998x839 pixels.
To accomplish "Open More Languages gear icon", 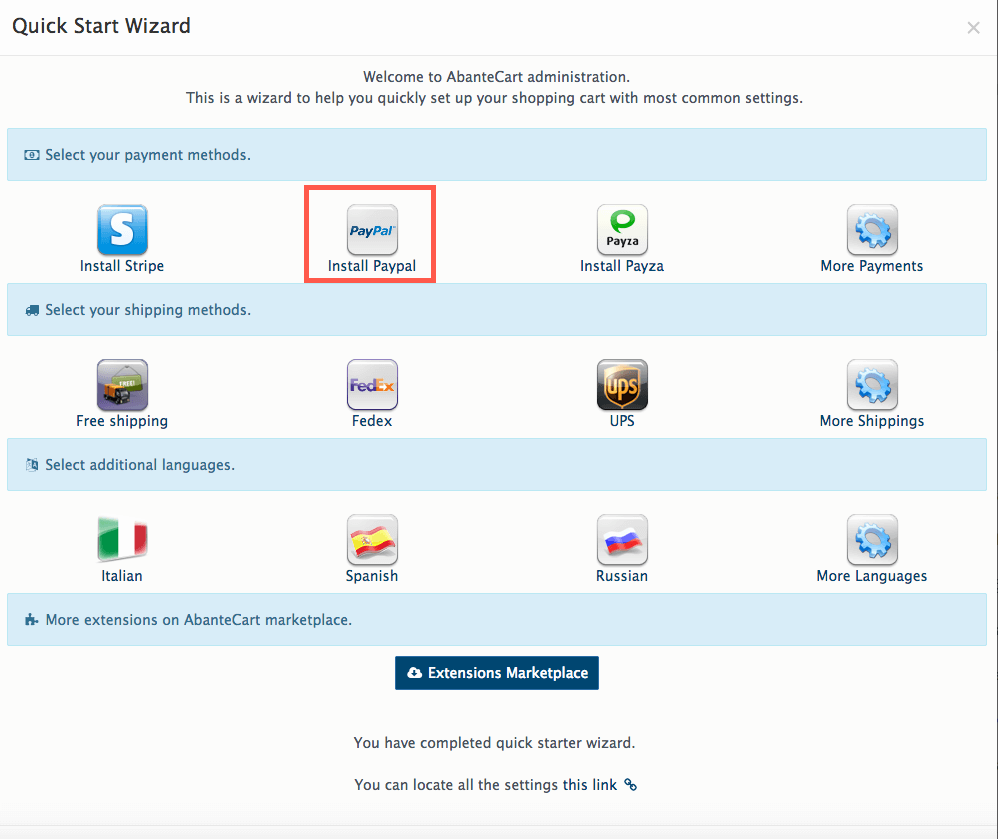I will 873,540.
